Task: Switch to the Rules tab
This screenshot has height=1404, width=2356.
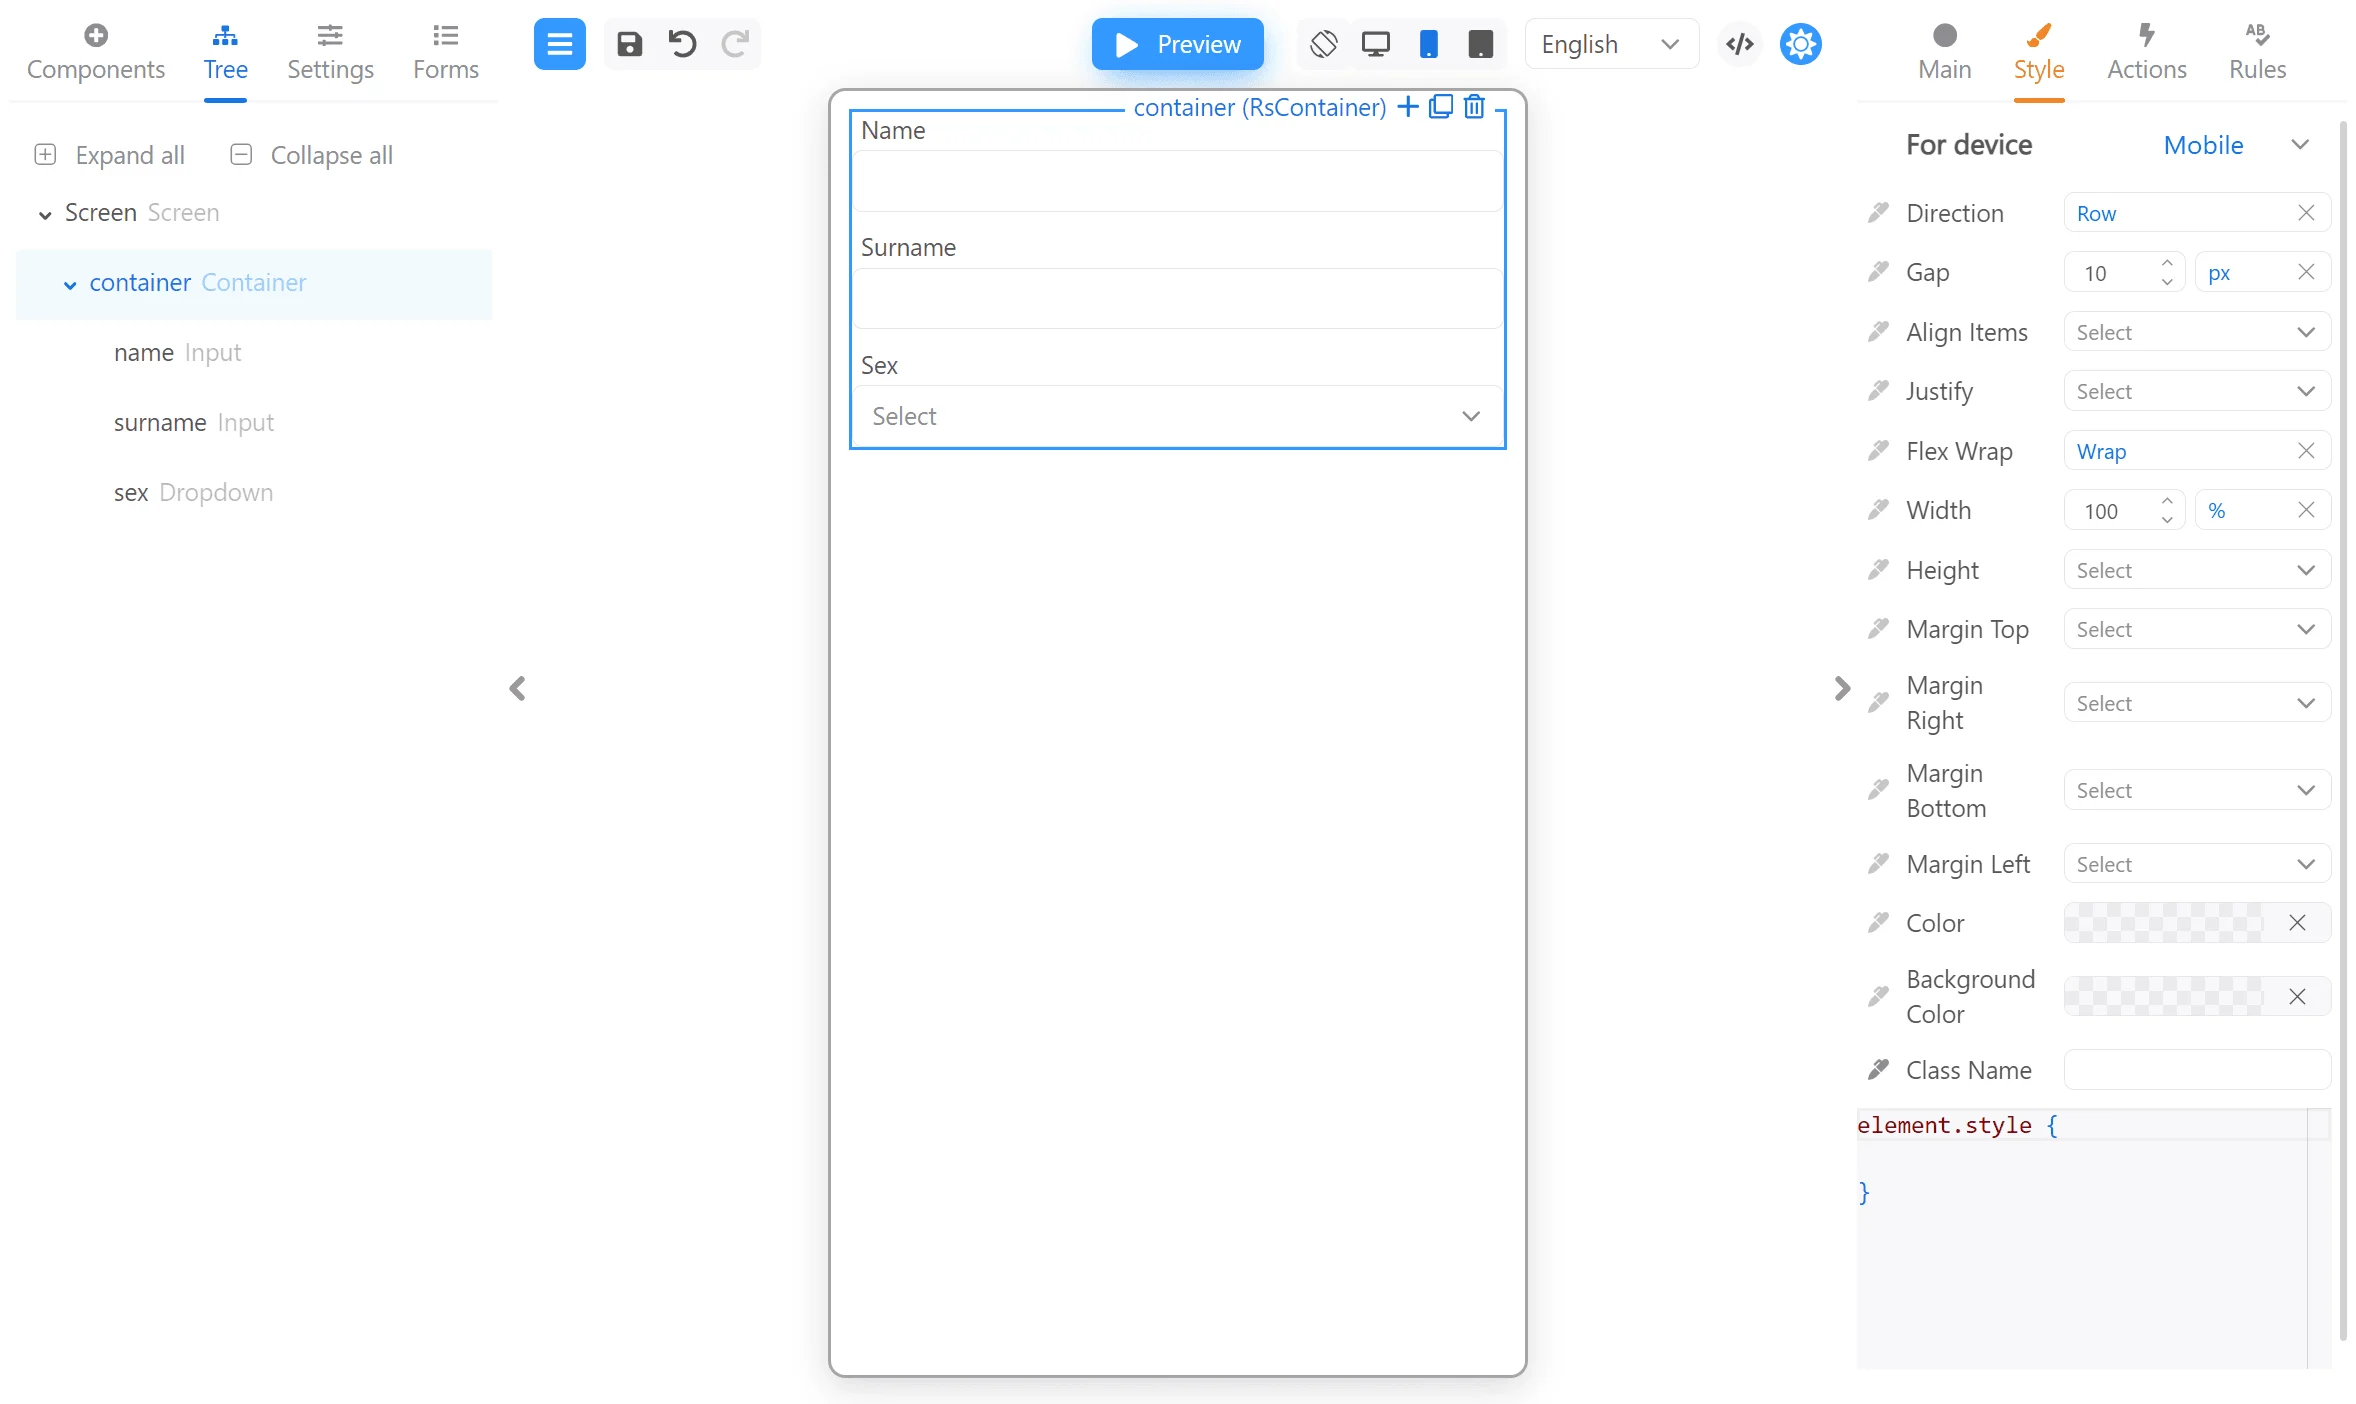Action: pyautogui.click(x=2257, y=52)
